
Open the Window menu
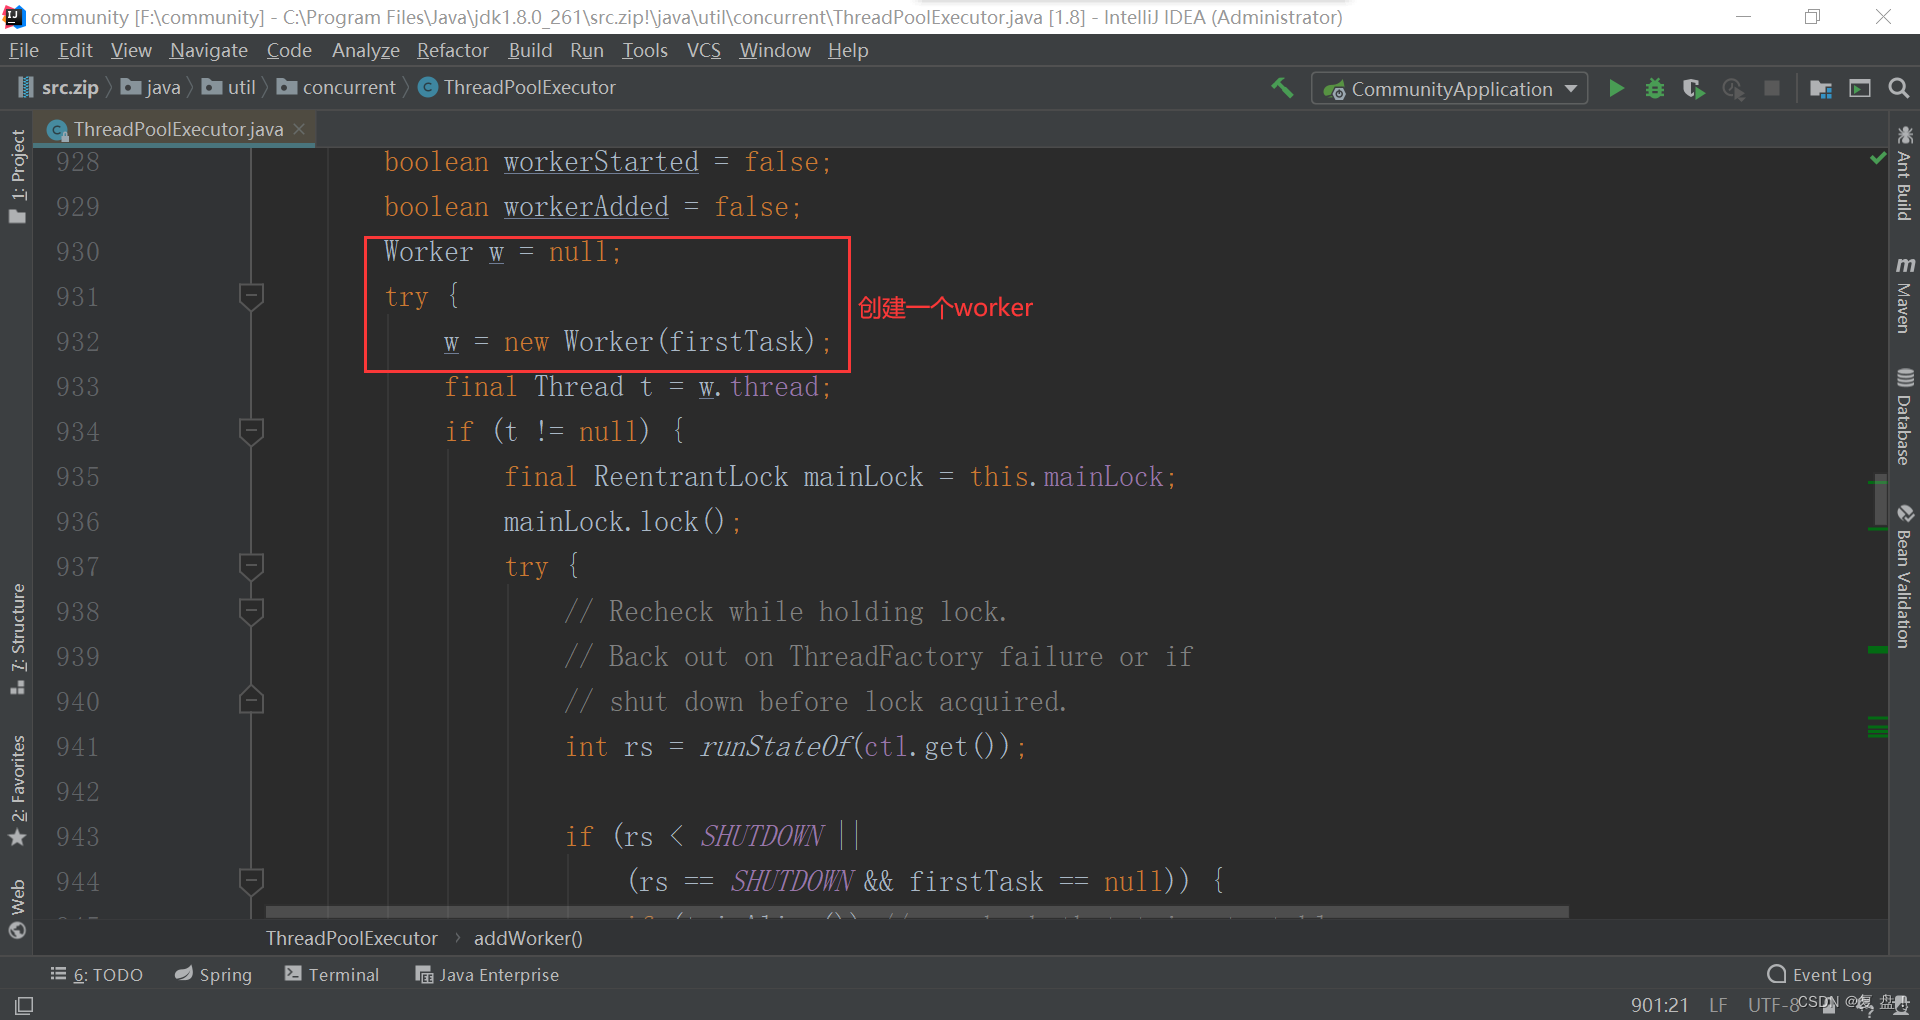point(775,50)
